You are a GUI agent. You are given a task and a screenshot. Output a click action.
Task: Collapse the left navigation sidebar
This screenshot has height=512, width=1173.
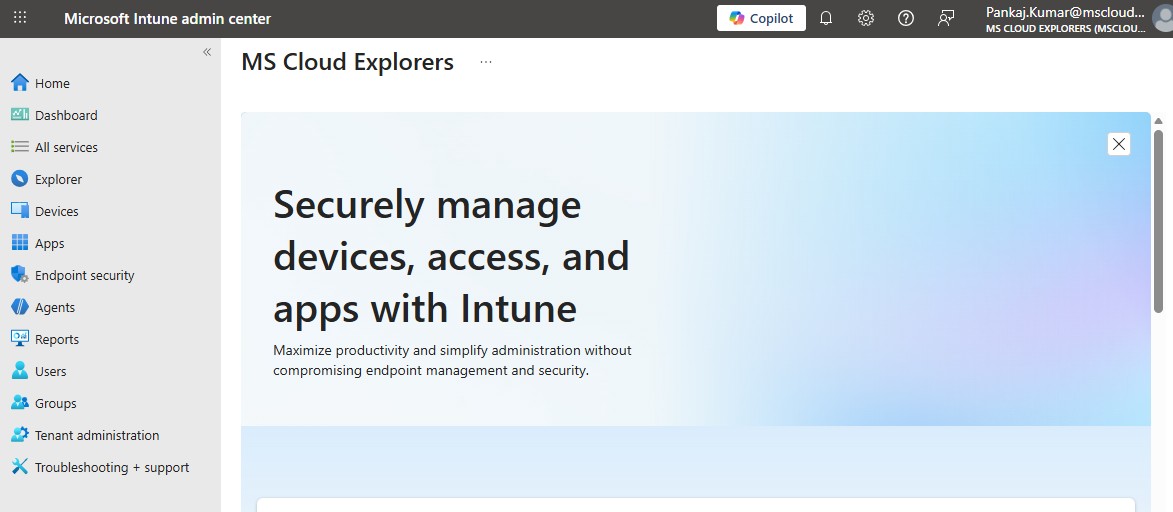(x=207, y=52)
